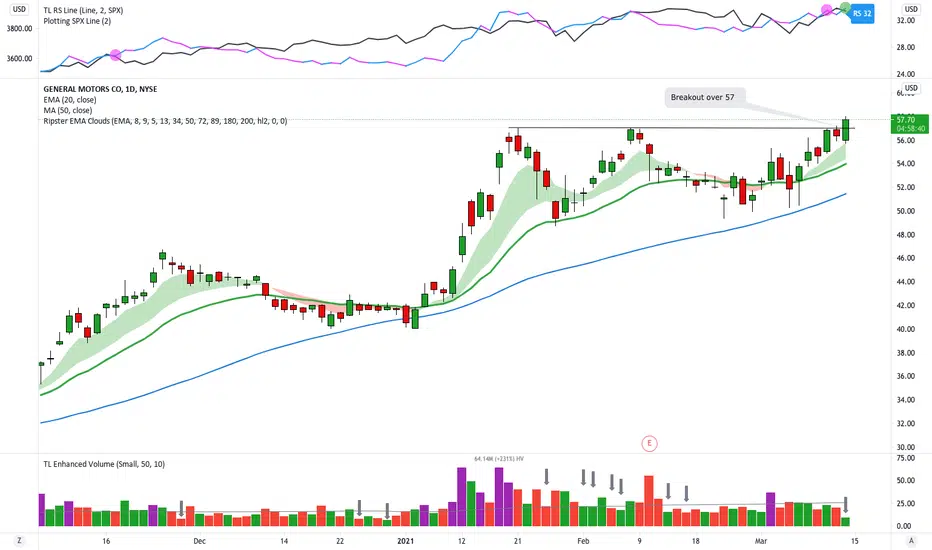Screen dimensions: 932x550
Task: Click the '64.14K (+231%) HV' volume label
Action: tap(499, 459)
